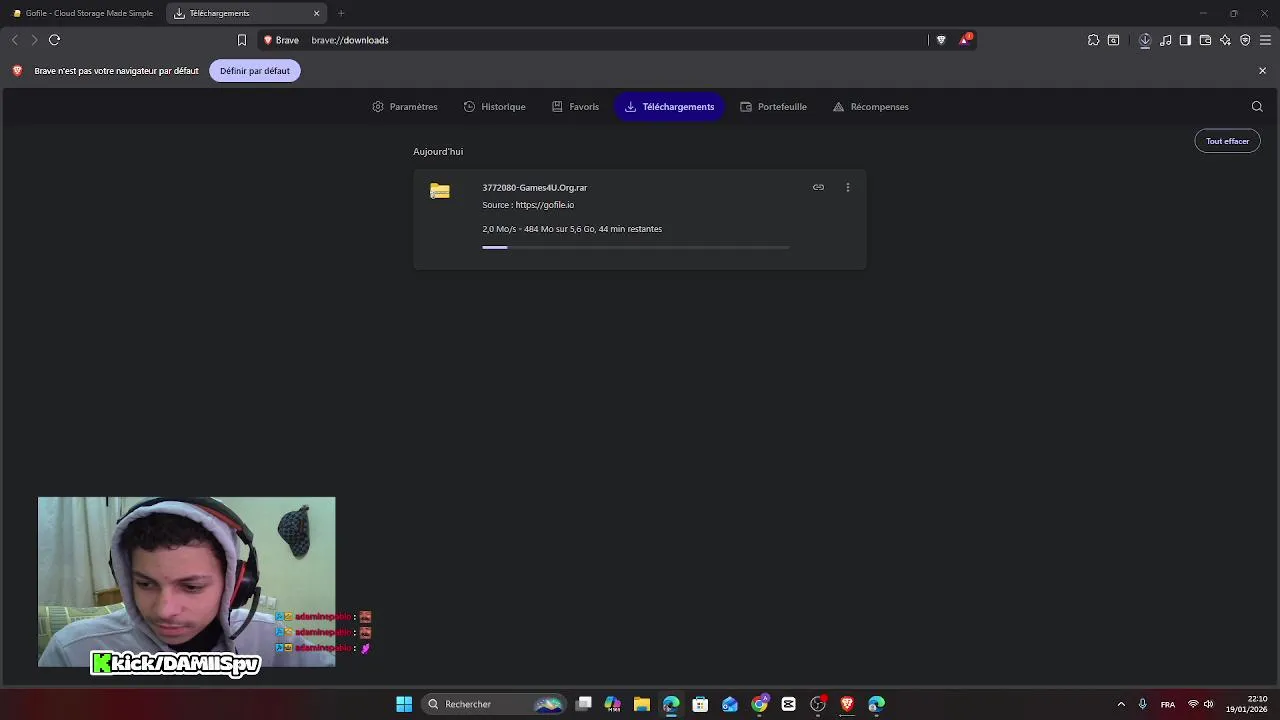Click the download speed status text
The width and height of the screenshot is (1280, 720).
point(572,229)
